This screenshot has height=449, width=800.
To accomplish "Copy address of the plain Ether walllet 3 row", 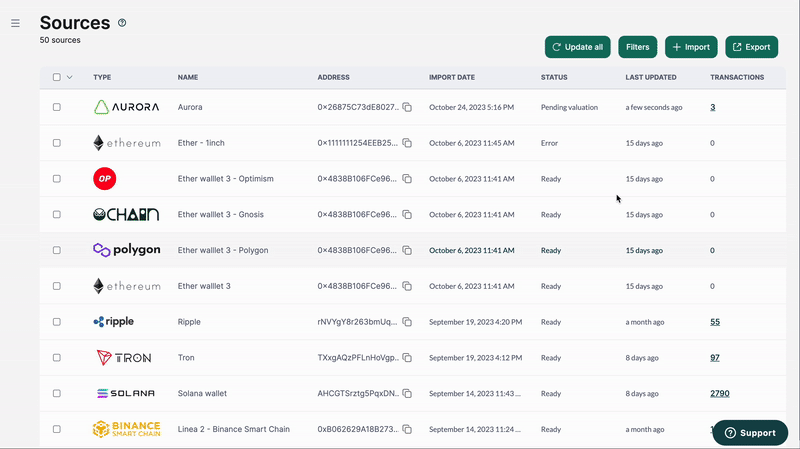I will coord(407,286).
